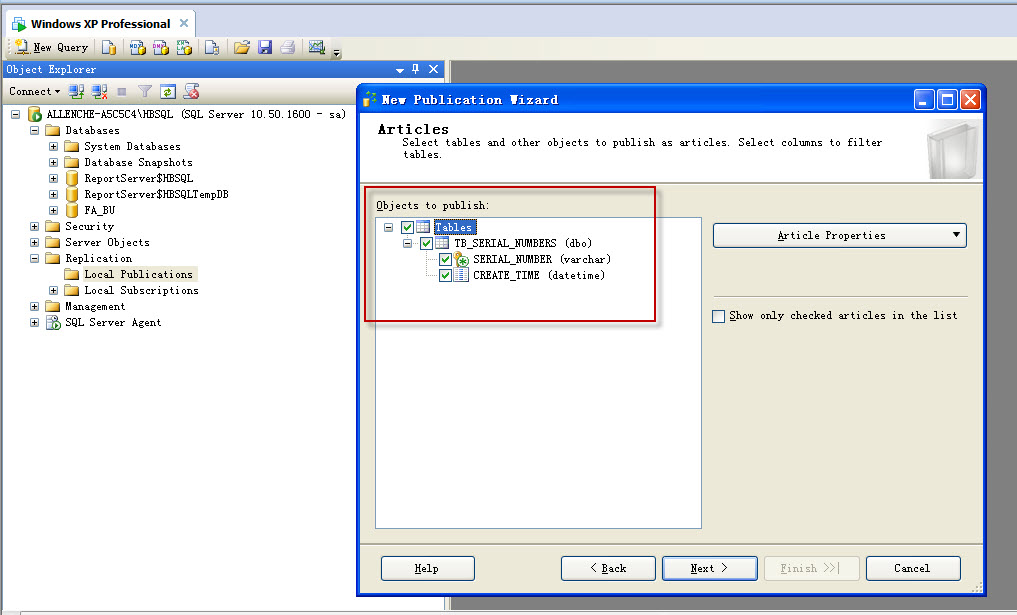Open a Database Engine Query
The height and width of the screenshot is (615, 1017).
point(109,47)
